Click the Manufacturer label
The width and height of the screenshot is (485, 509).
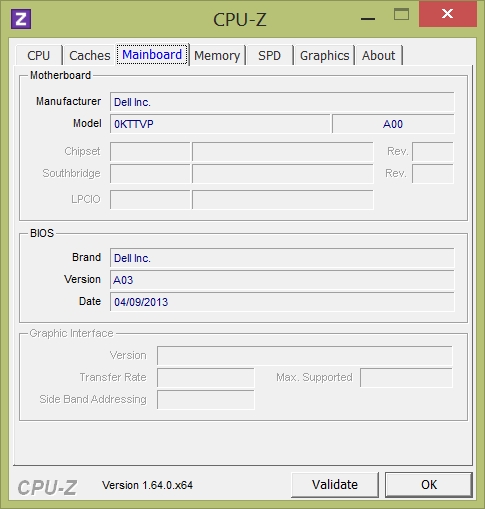tap(68, 101)
